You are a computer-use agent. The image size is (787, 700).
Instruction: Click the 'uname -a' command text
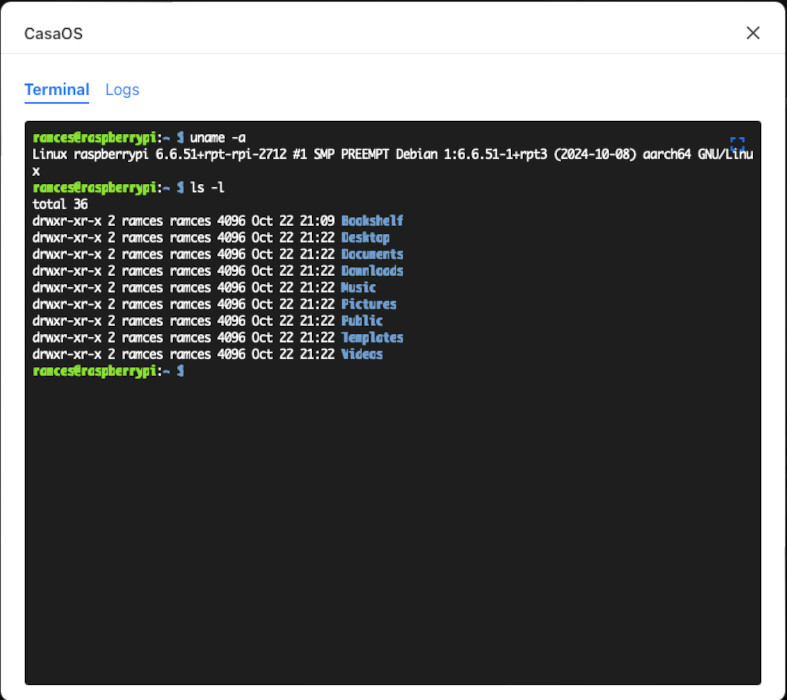tap(218, 137)
